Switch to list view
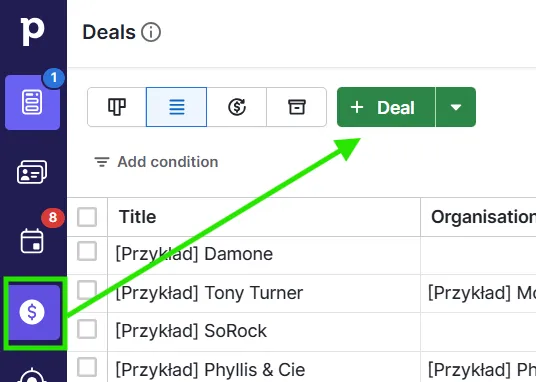 point(176,107)
